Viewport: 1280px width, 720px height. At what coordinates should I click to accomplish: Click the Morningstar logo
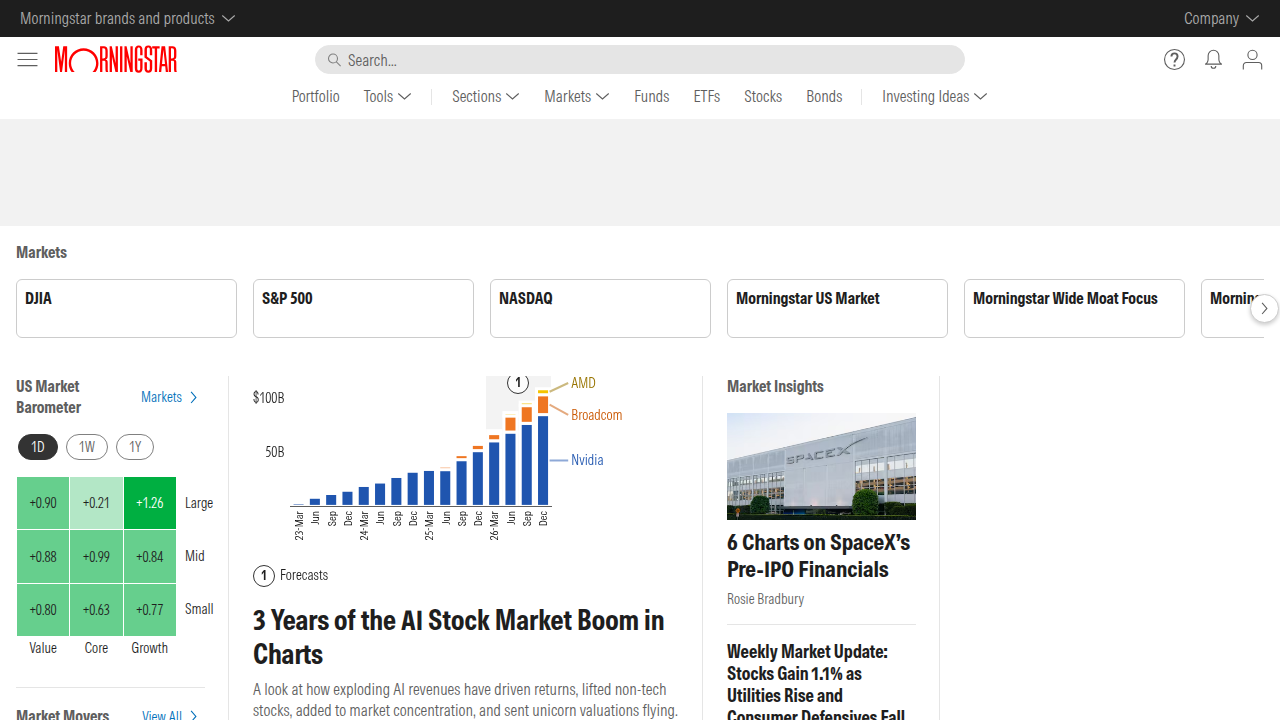[x=116, y=60]
